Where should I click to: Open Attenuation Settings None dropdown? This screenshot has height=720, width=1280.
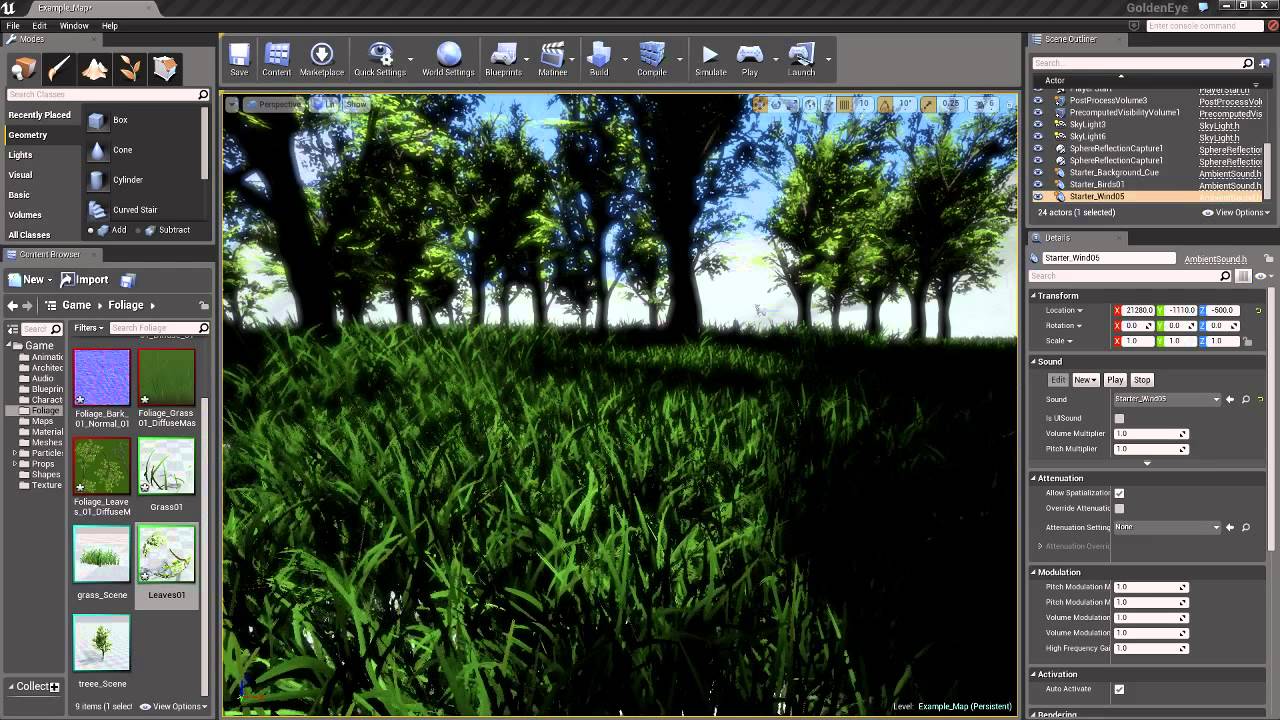click(1168, 527)
